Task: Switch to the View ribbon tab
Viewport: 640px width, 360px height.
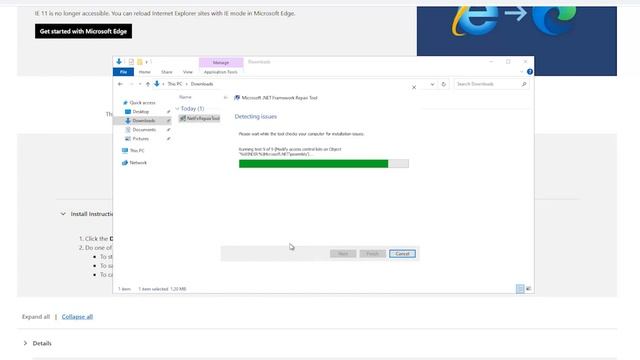Action: 187,72
